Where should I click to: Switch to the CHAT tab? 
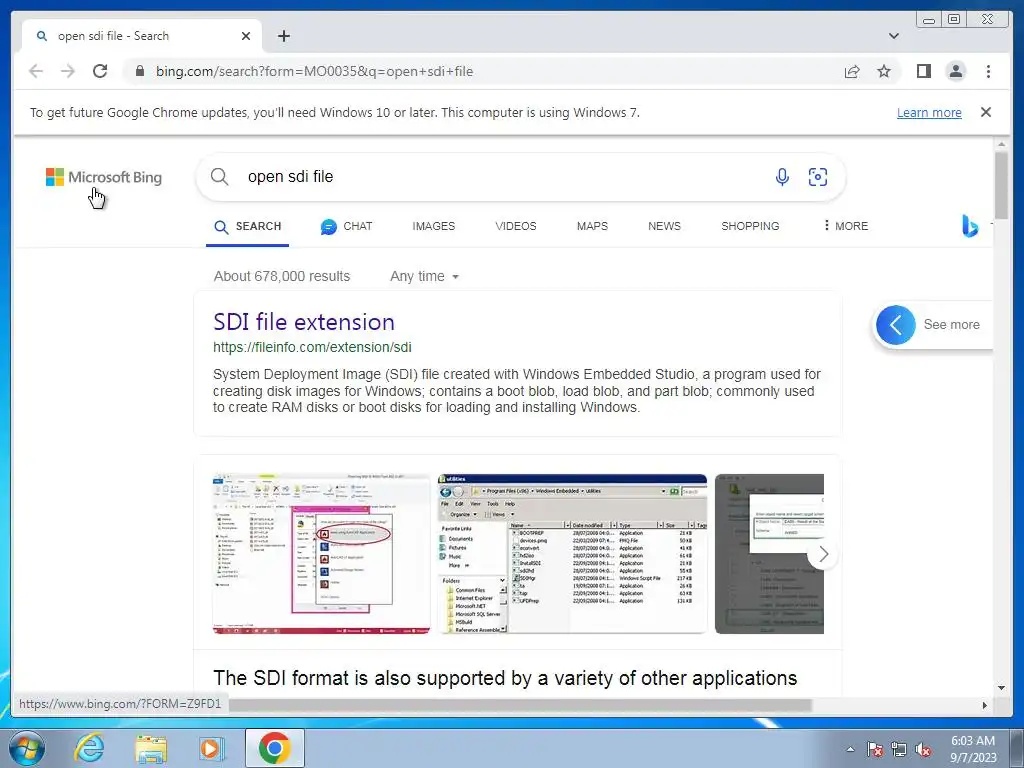tap(346, 226)
